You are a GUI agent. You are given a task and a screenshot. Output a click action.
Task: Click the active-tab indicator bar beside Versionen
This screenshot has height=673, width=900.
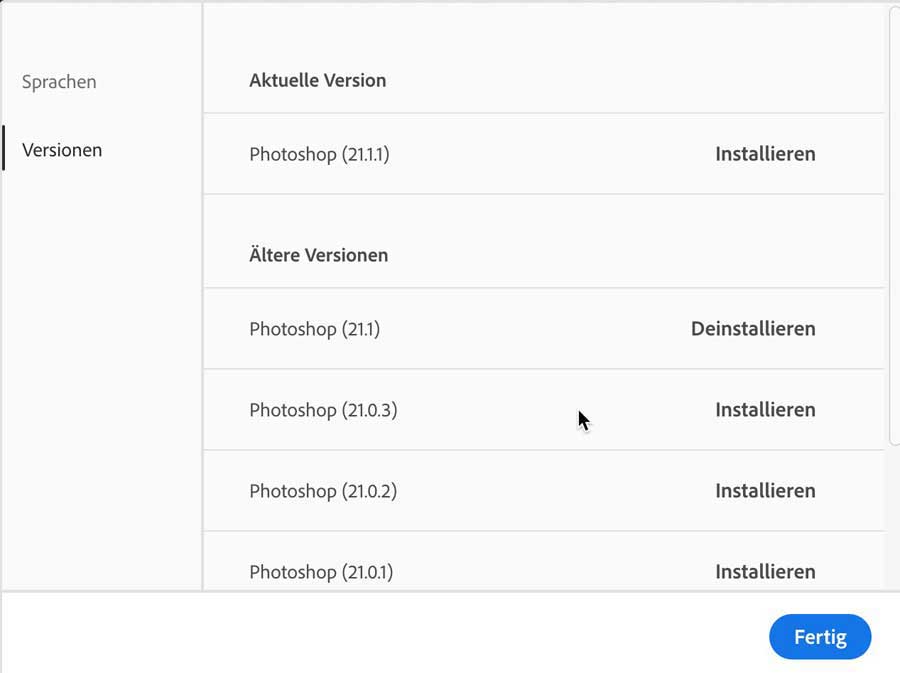(x=3, y=149)
